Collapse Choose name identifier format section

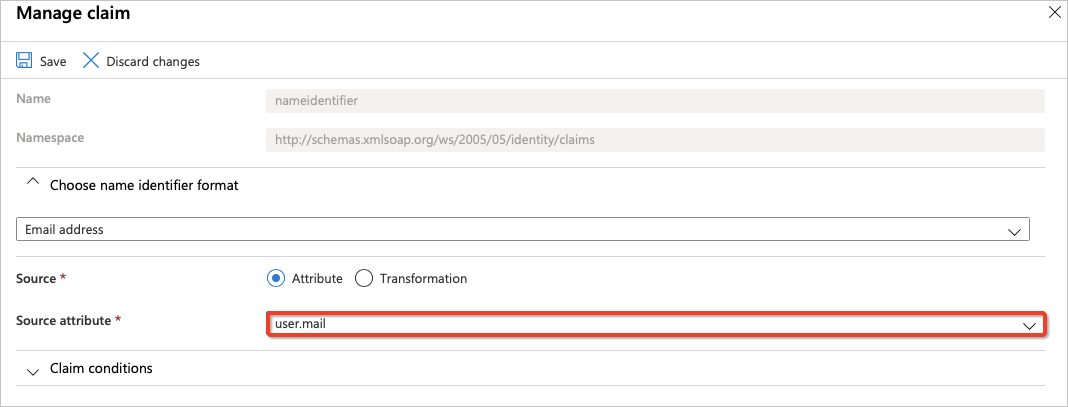pos(143,185)
